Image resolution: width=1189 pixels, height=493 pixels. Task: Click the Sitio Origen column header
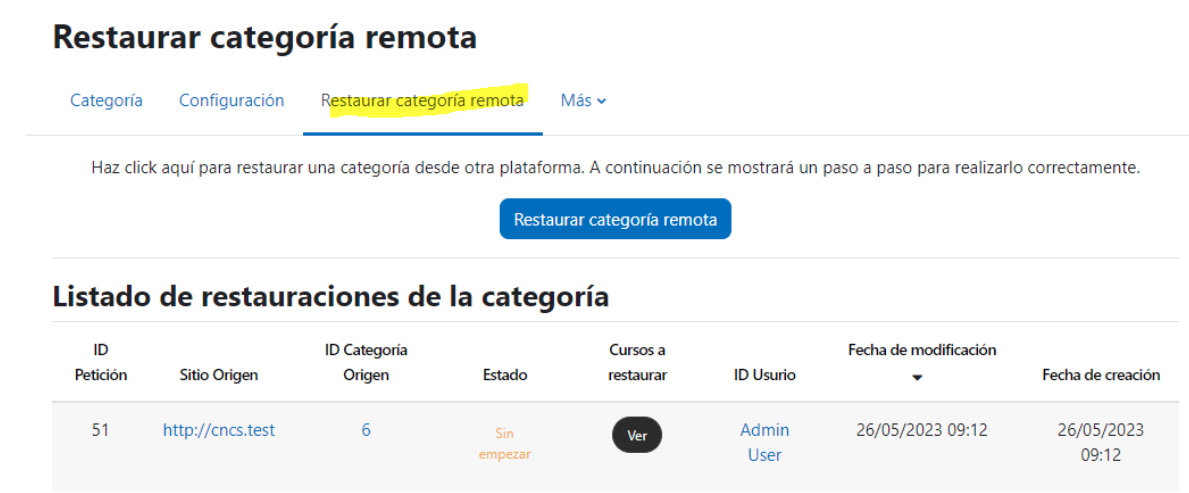218,375
